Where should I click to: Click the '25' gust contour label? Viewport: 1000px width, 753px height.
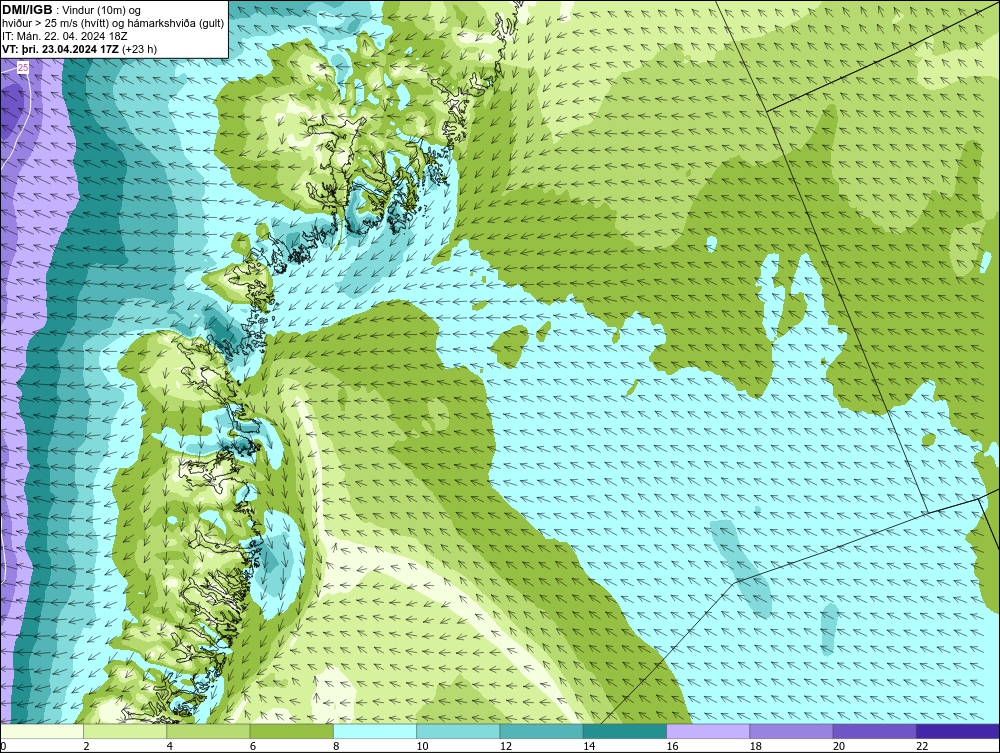tap(22, 67)
